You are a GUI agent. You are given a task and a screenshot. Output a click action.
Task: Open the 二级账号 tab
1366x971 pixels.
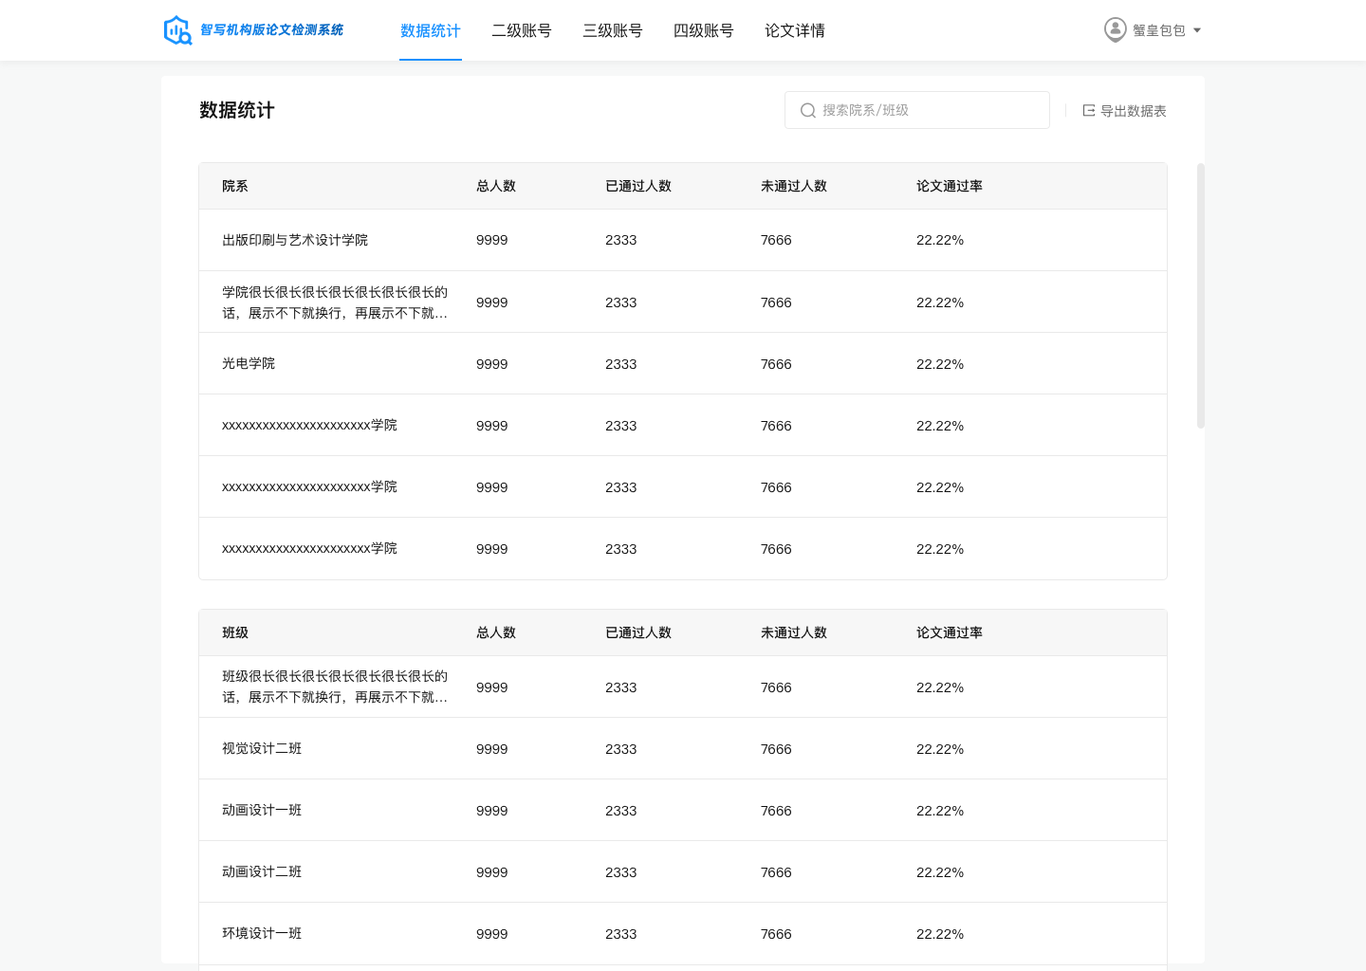click(521, 31)
